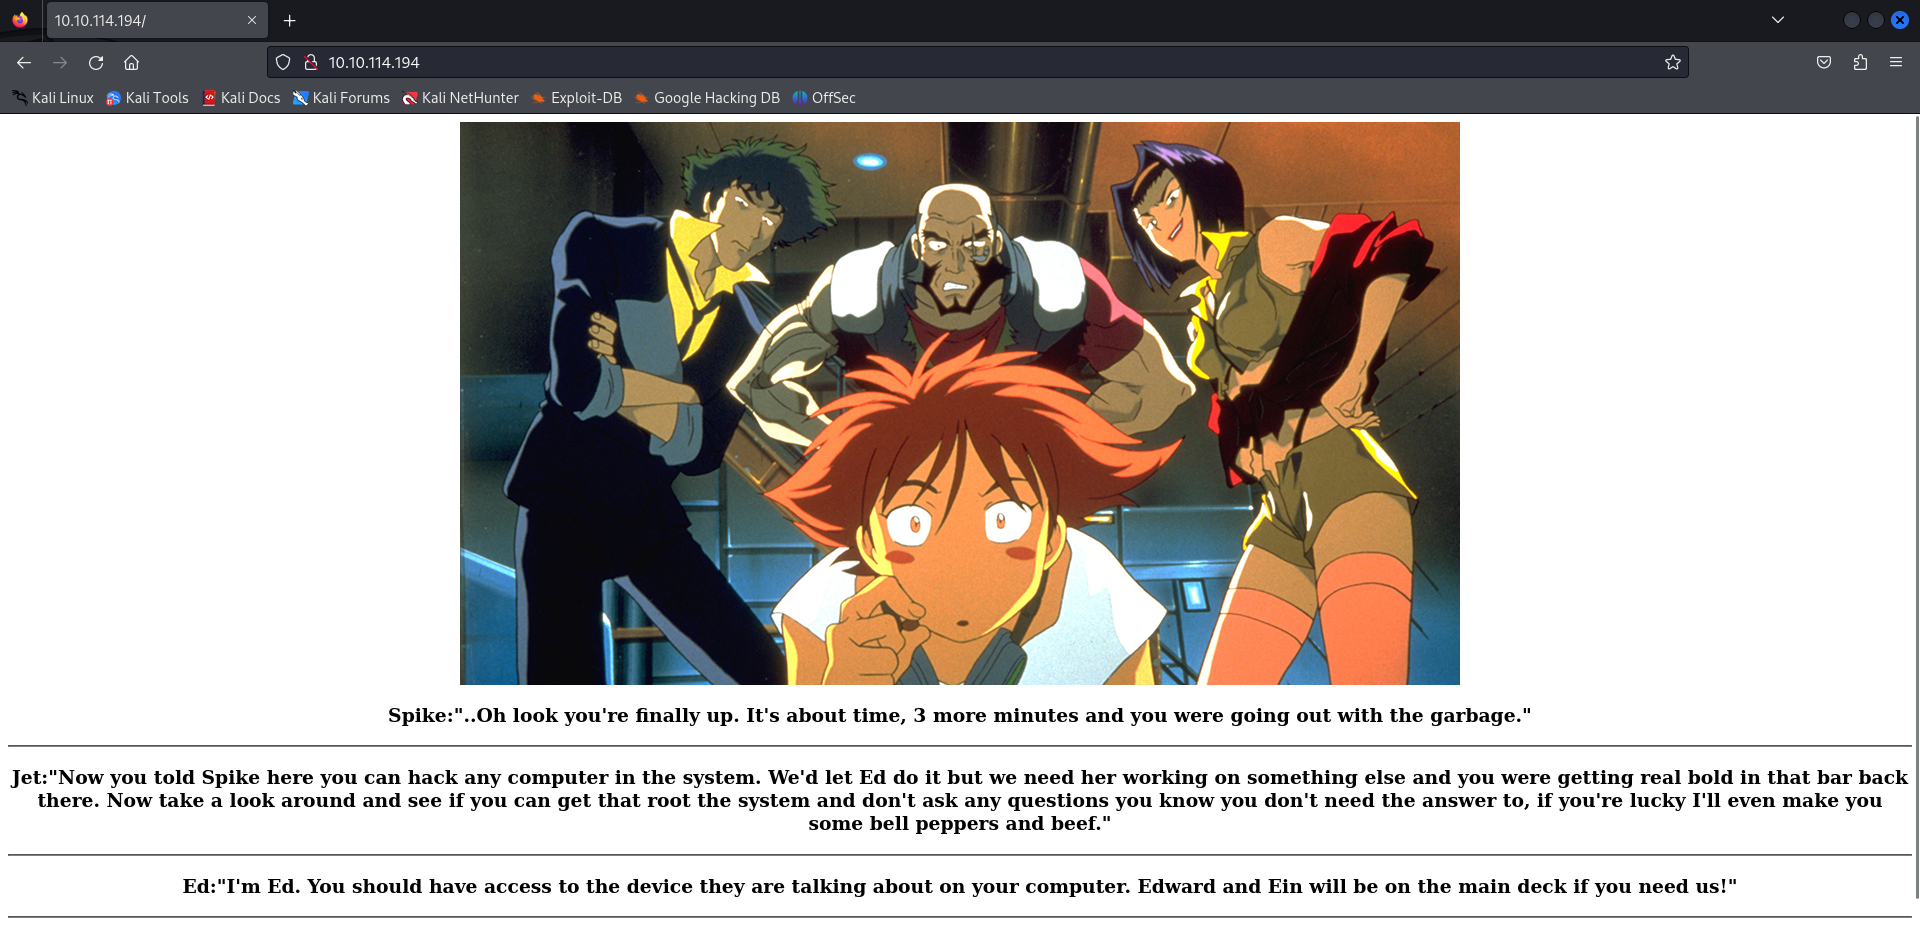Reload the current page
Image resolution: width=1920 pixels, height=940 pixels.
96,62
